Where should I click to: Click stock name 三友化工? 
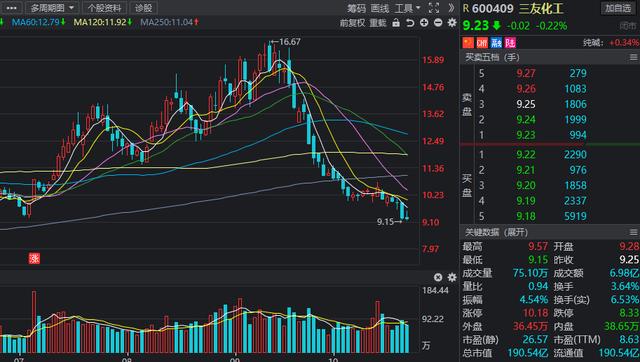coord(541,8)
